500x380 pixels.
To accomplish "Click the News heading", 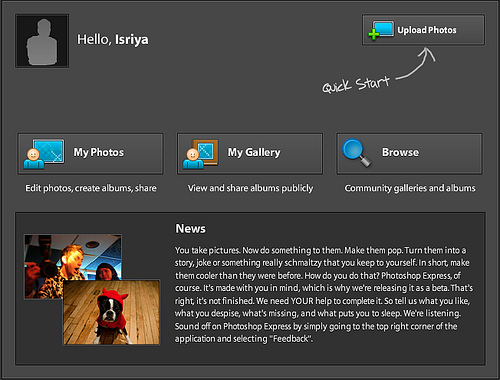I will (x=191, y=229).
